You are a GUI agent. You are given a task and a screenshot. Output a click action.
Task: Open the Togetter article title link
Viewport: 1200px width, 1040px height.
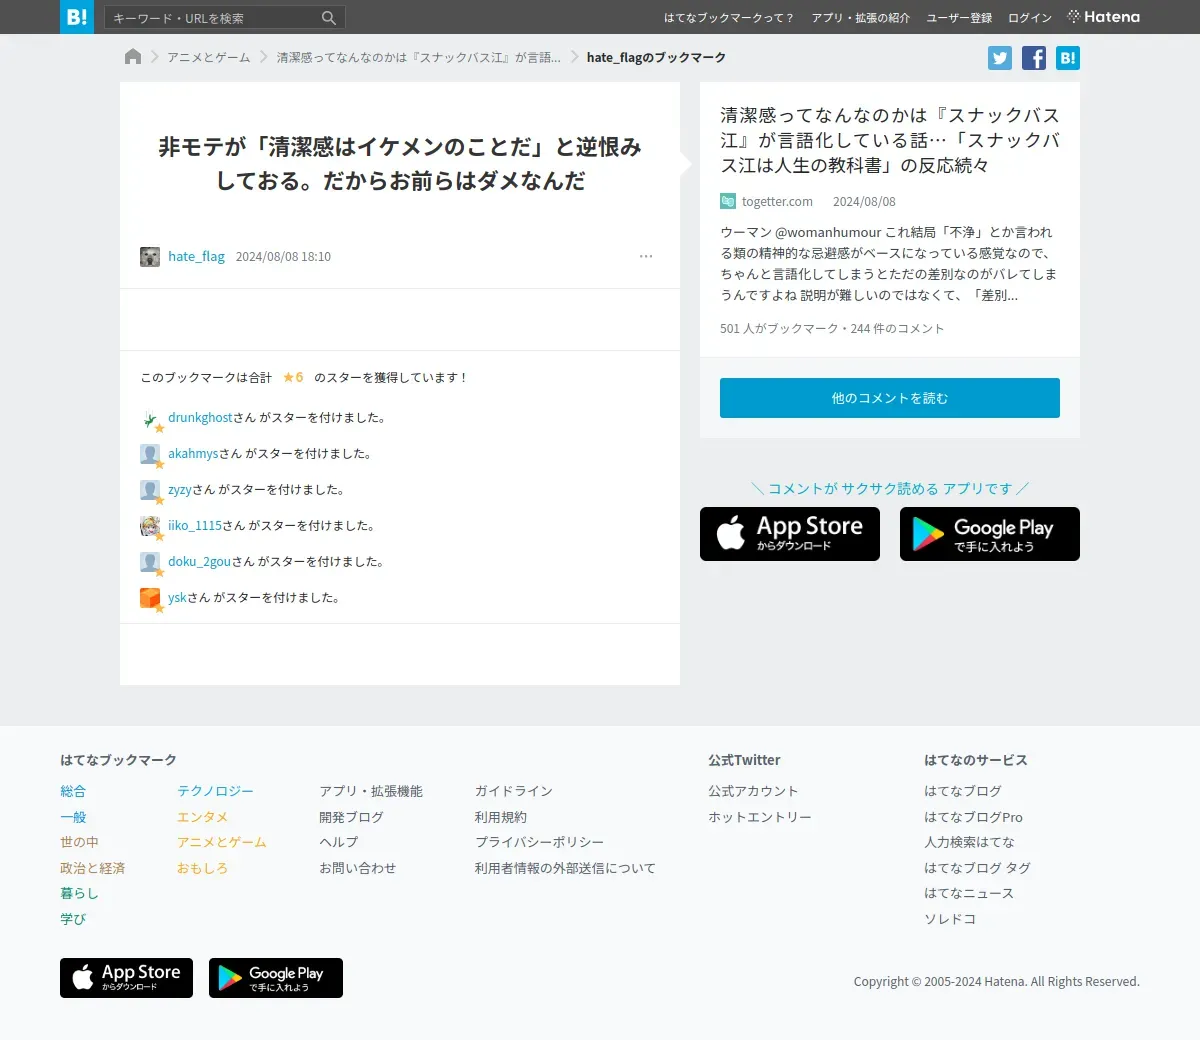click(890, 140)
